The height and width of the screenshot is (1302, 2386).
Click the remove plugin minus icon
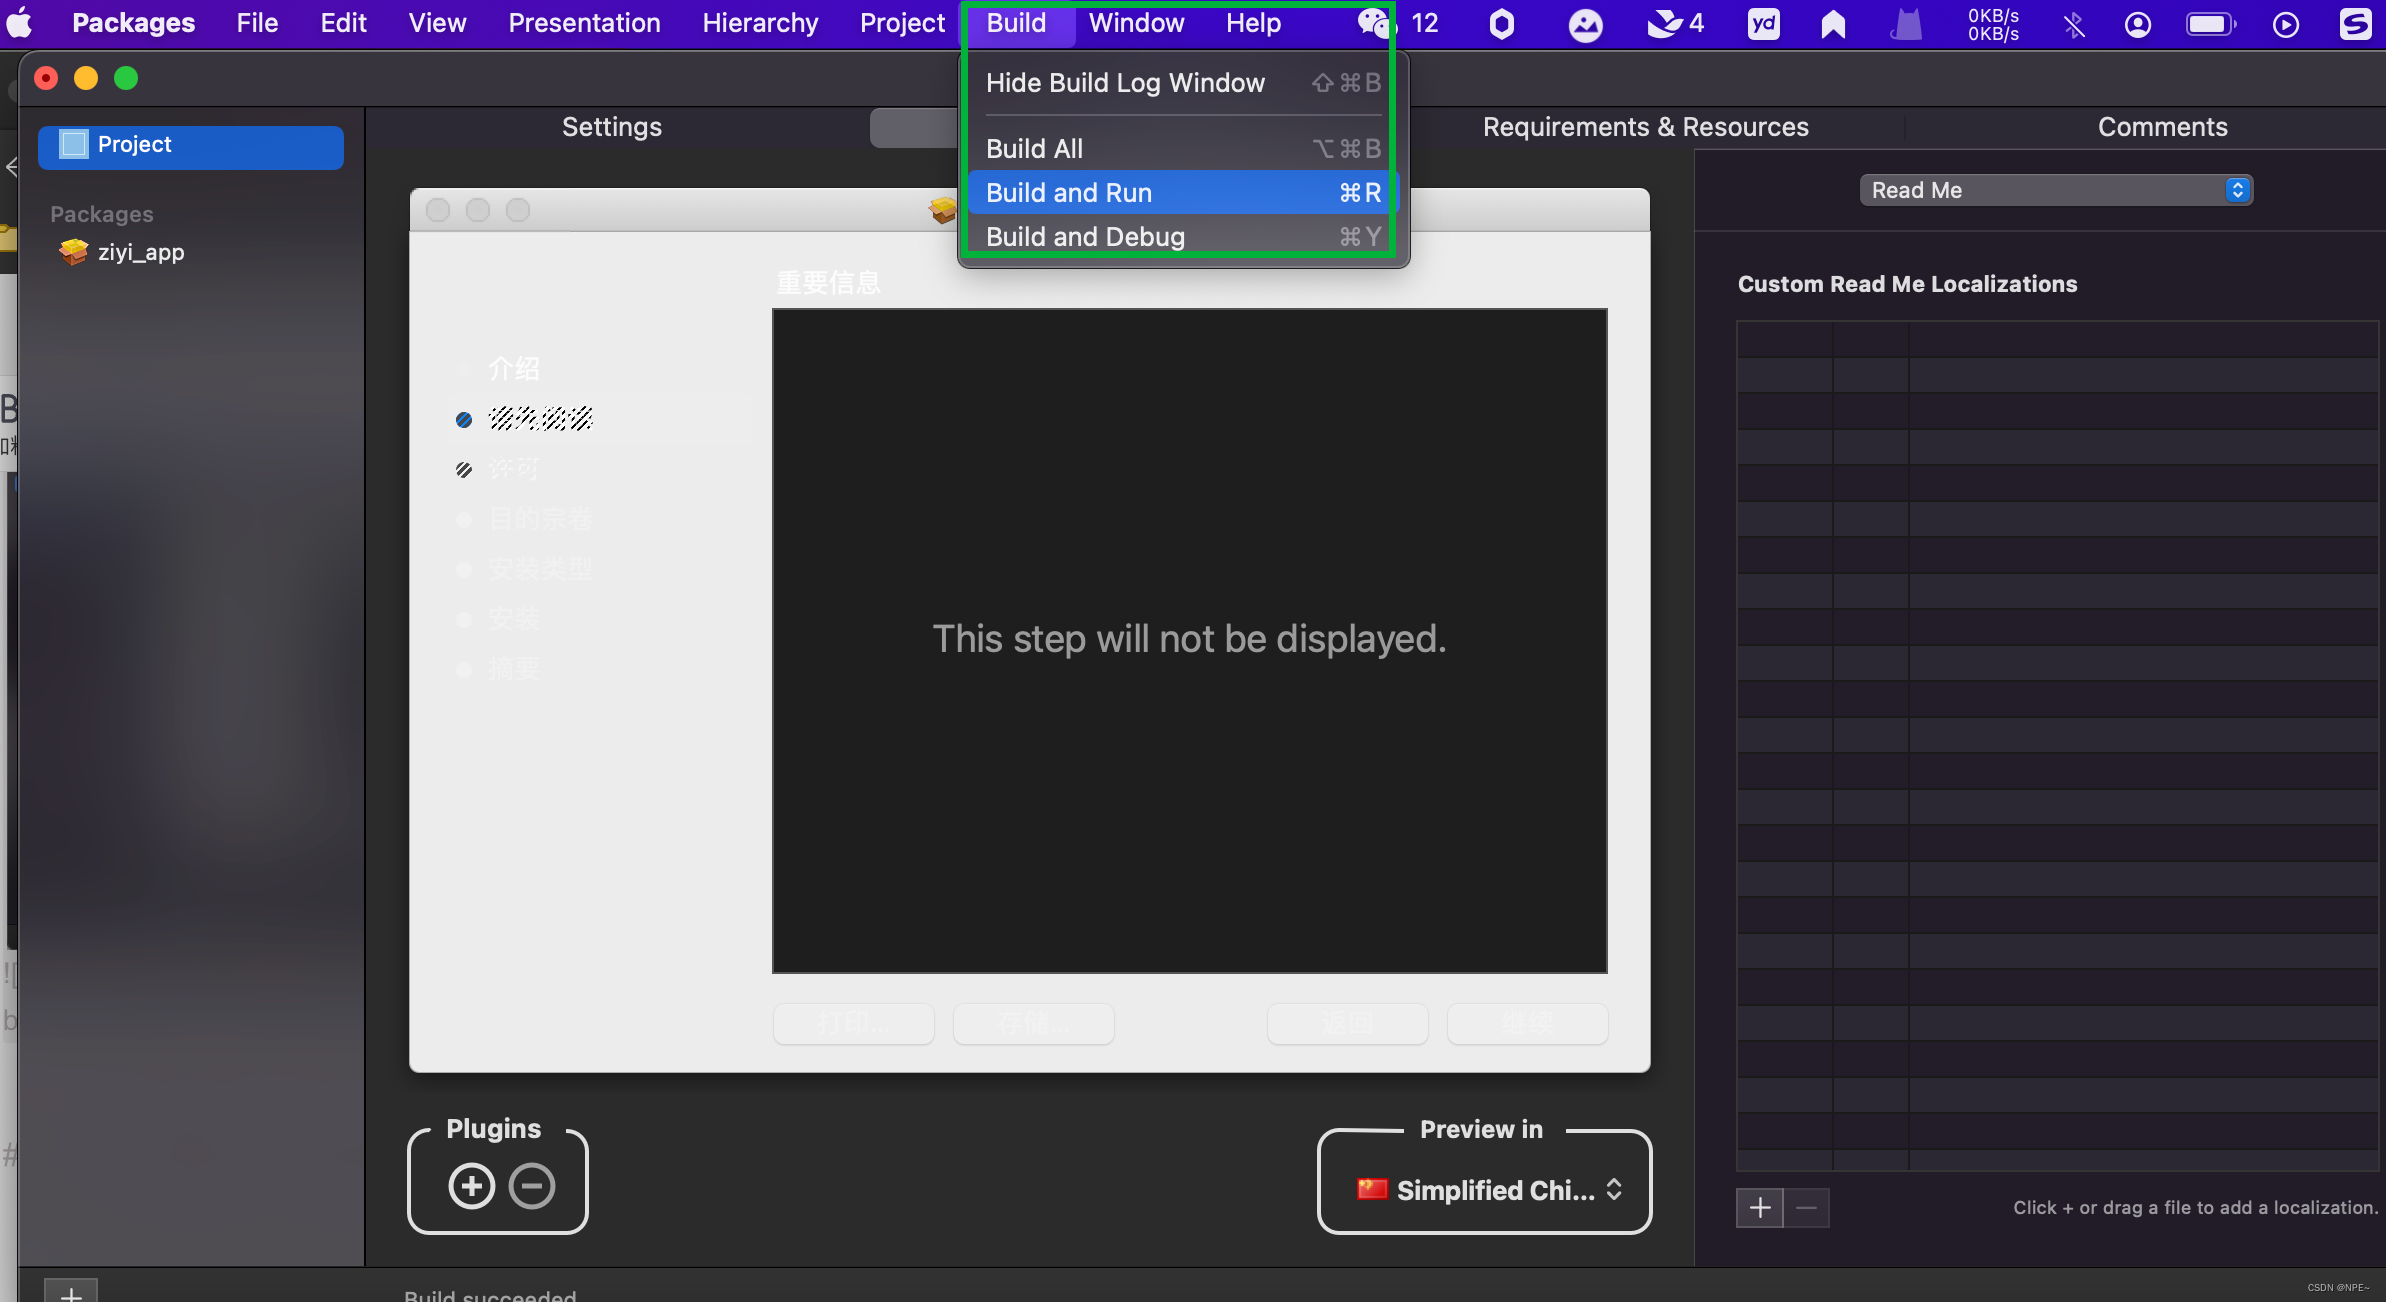(x=532, y=1186)
